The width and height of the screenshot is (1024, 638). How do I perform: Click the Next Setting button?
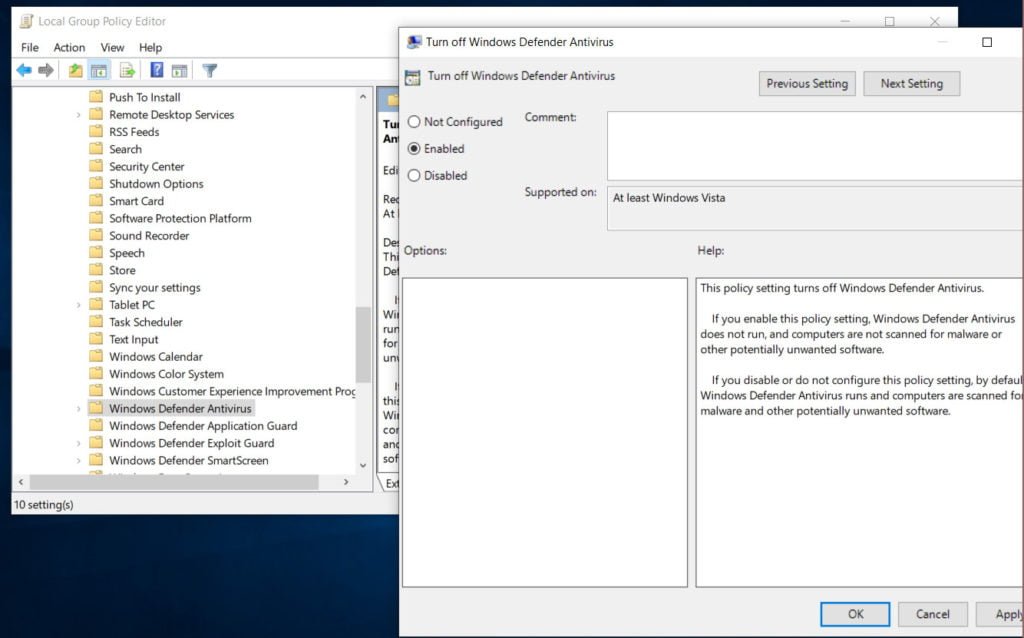tap(912, 84)
